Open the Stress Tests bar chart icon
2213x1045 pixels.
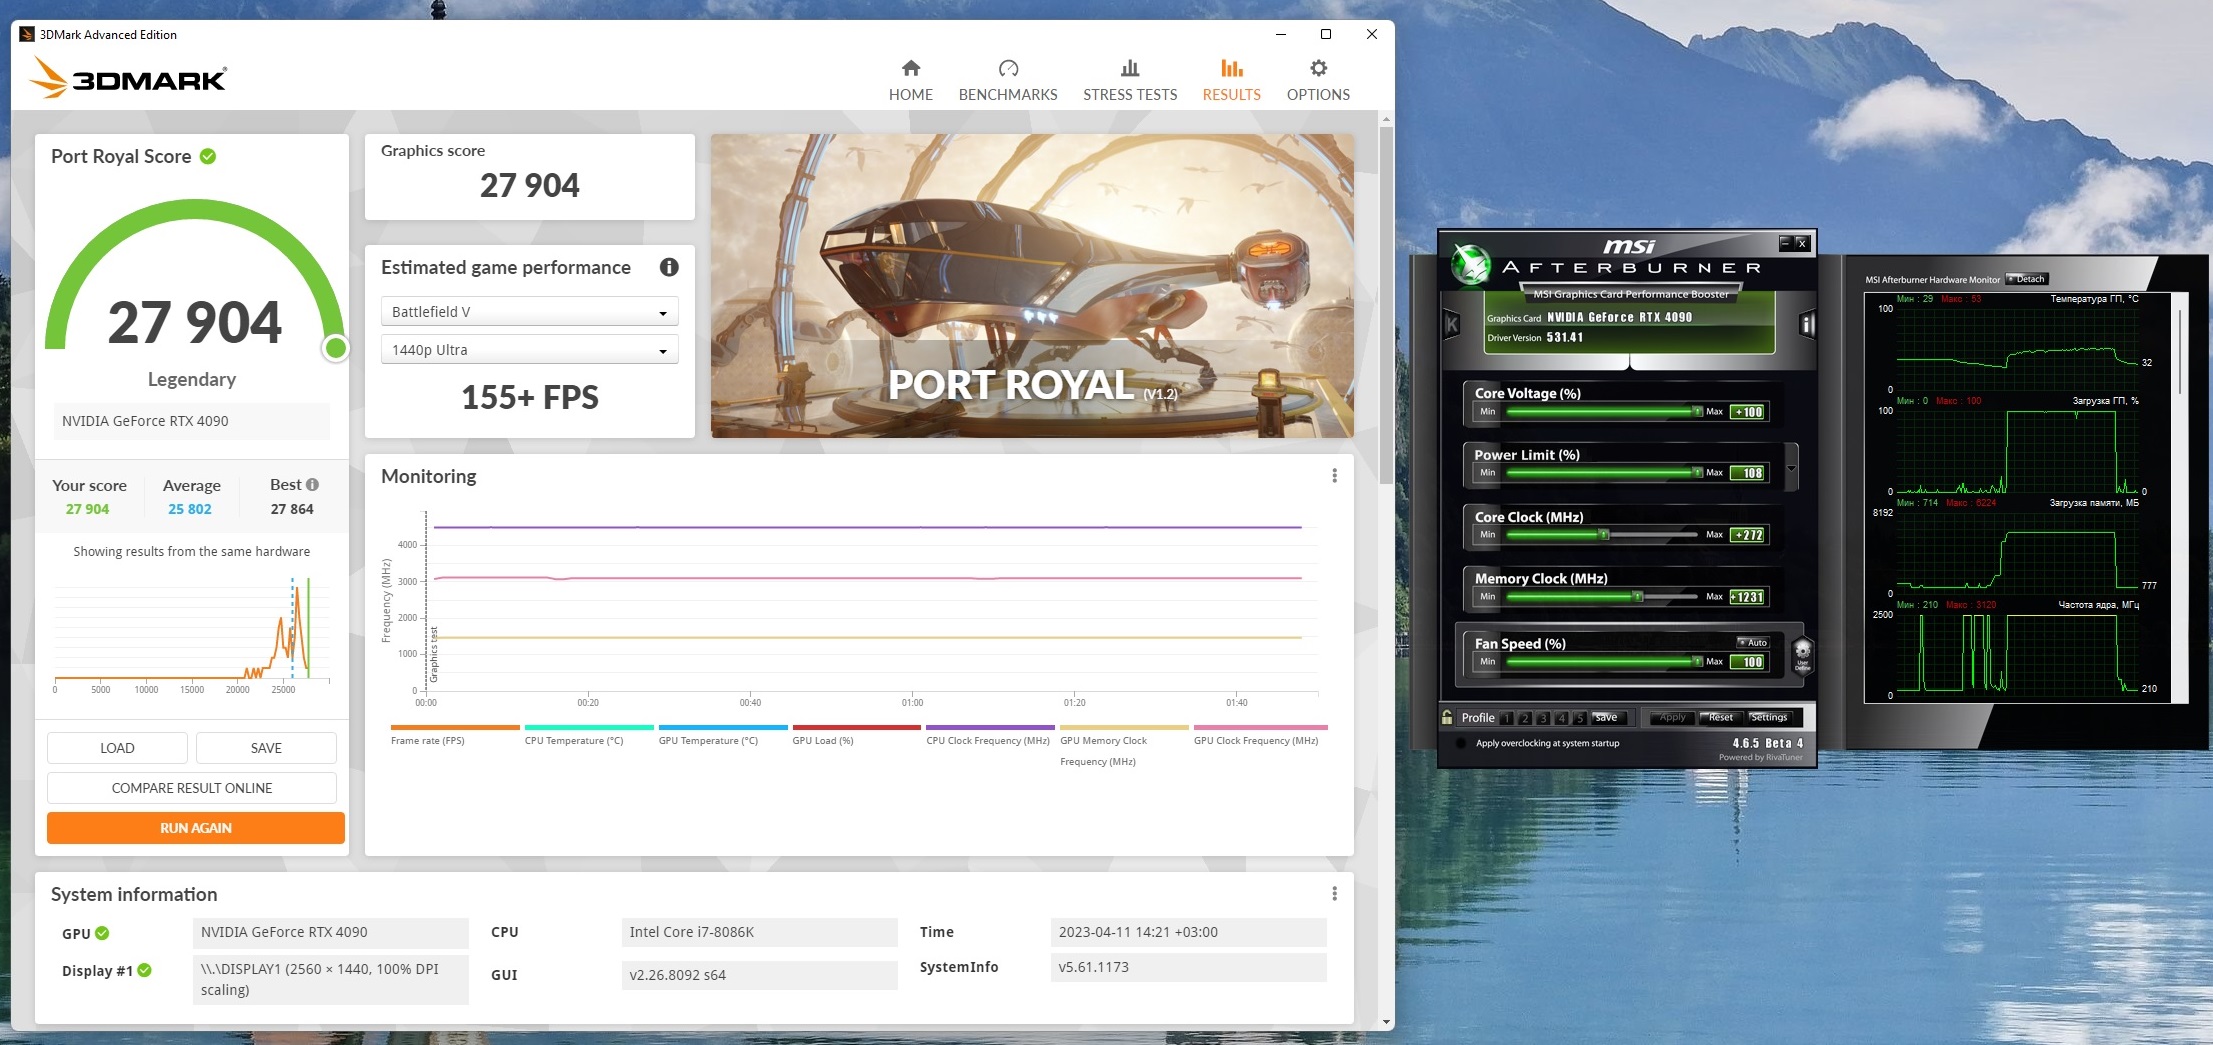1130,68
